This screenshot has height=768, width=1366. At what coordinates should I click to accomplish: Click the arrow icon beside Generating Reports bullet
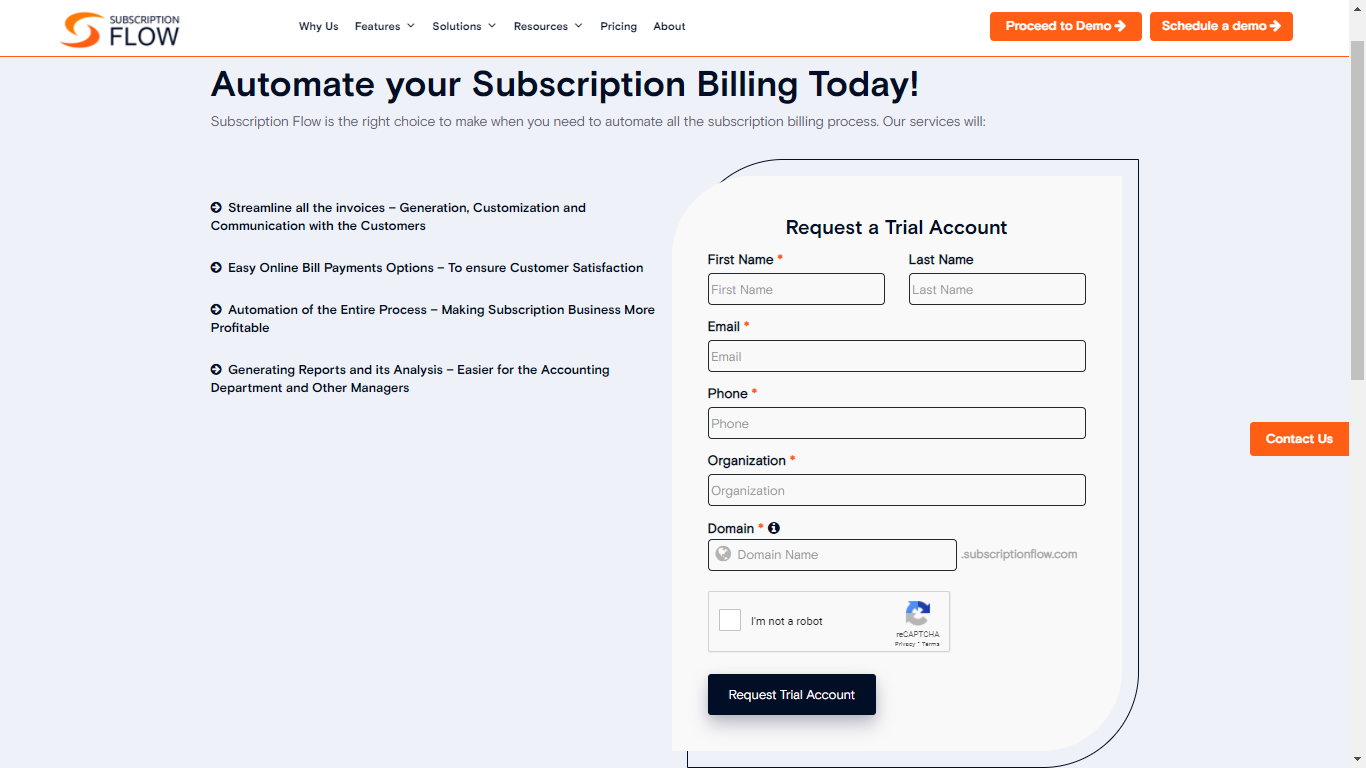[216, 369]
